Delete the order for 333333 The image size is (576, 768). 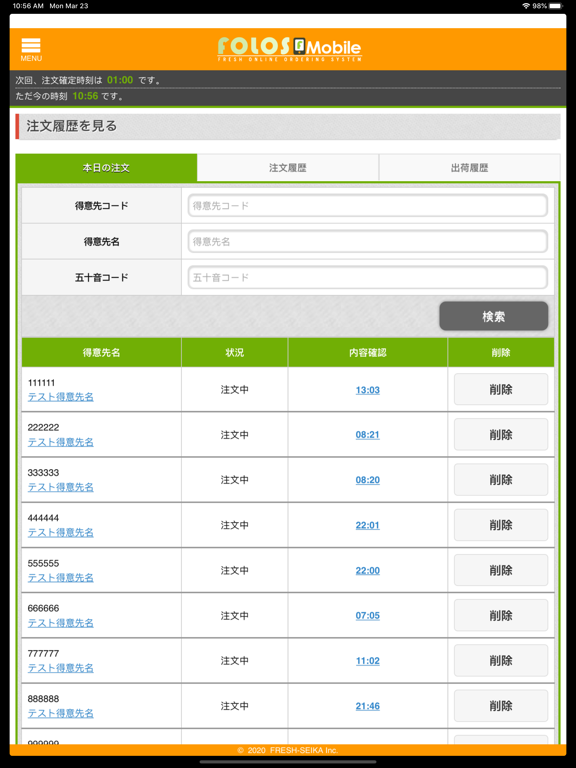click(501, 480)
